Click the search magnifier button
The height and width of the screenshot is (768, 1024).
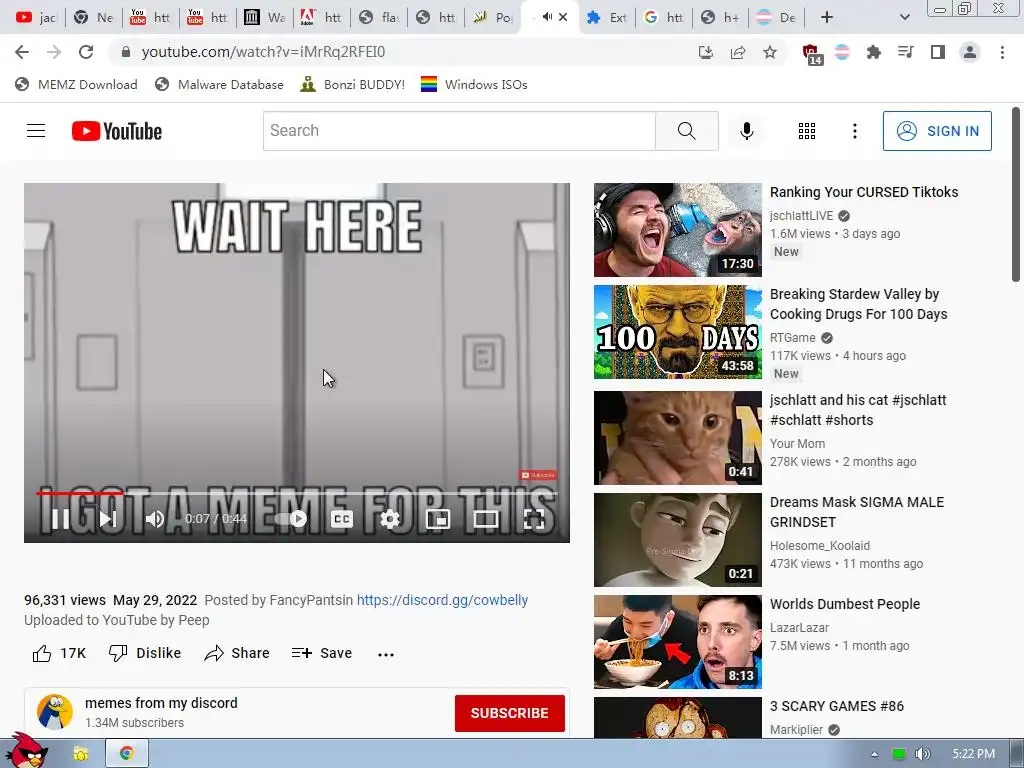687,131
